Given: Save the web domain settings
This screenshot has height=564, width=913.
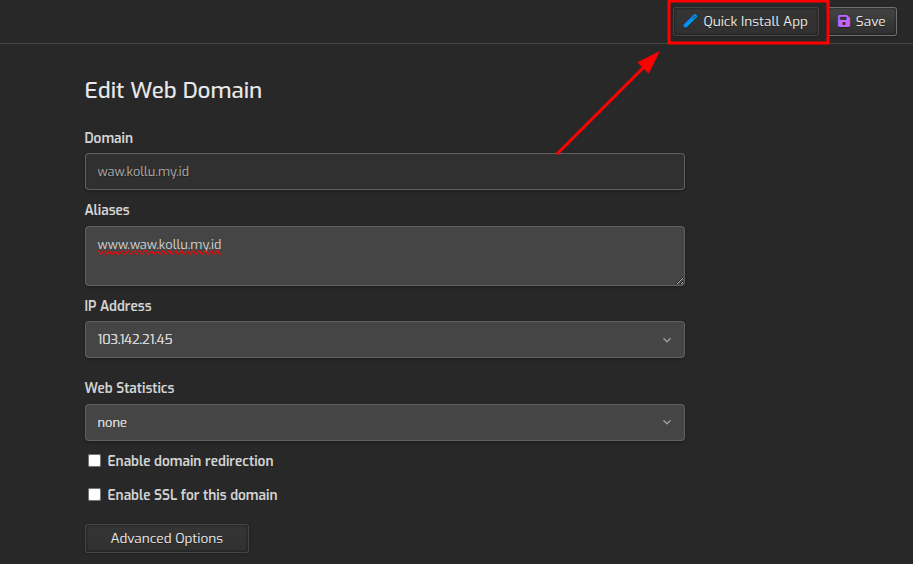Looking at the screenshot, I should (x=861, y=21).
